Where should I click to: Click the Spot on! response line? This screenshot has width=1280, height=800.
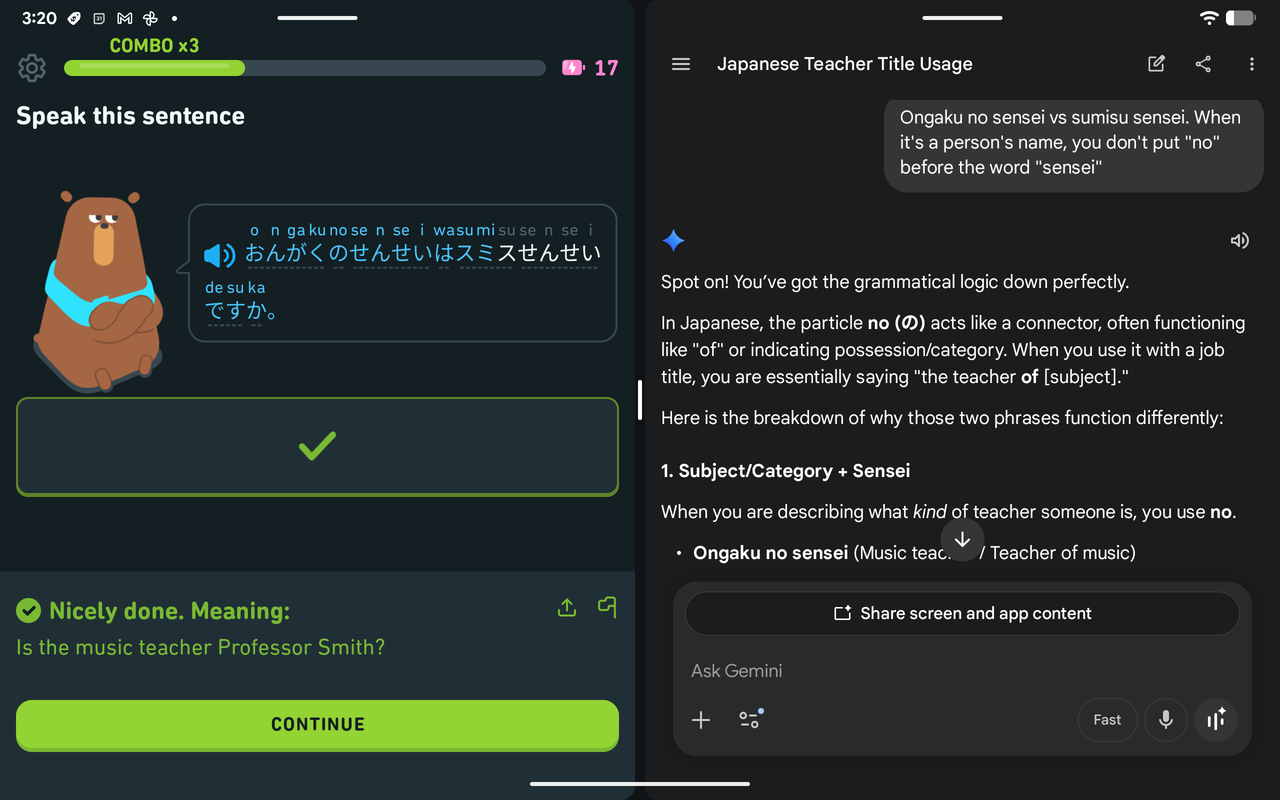895,282
